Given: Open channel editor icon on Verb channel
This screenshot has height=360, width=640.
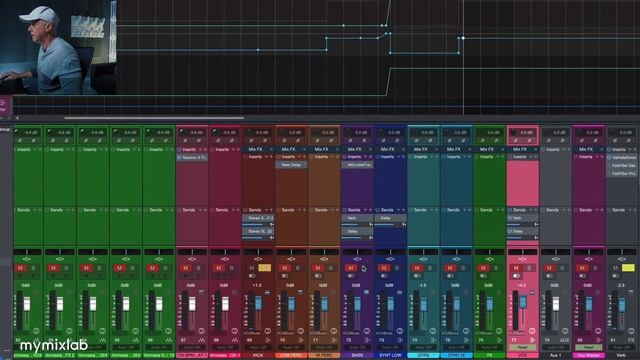Looking at the screenshot, I should [x=631, y=331].
